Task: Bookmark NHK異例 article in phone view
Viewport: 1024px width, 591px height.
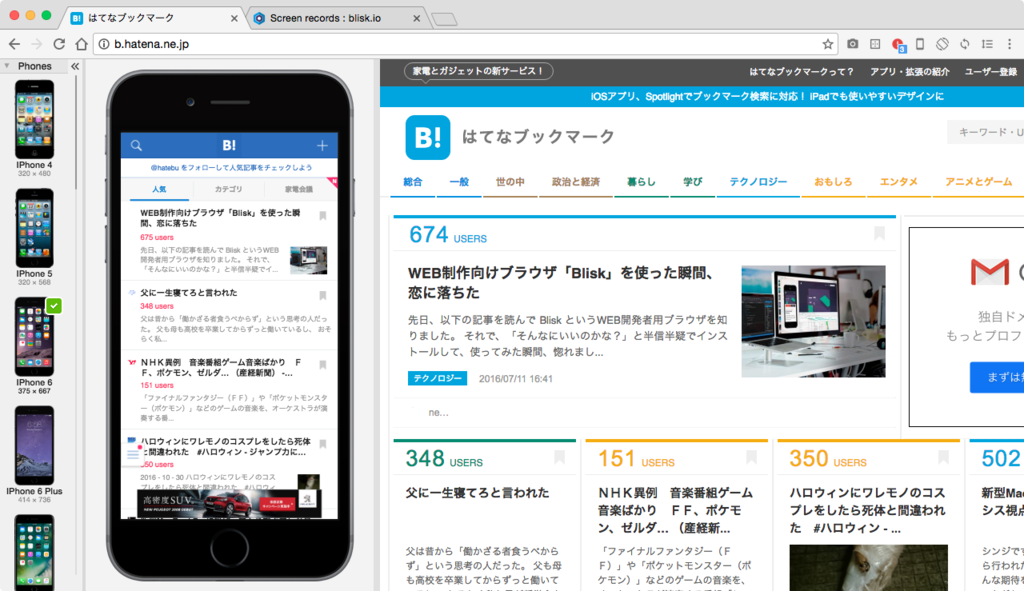Action: point(323,365)
